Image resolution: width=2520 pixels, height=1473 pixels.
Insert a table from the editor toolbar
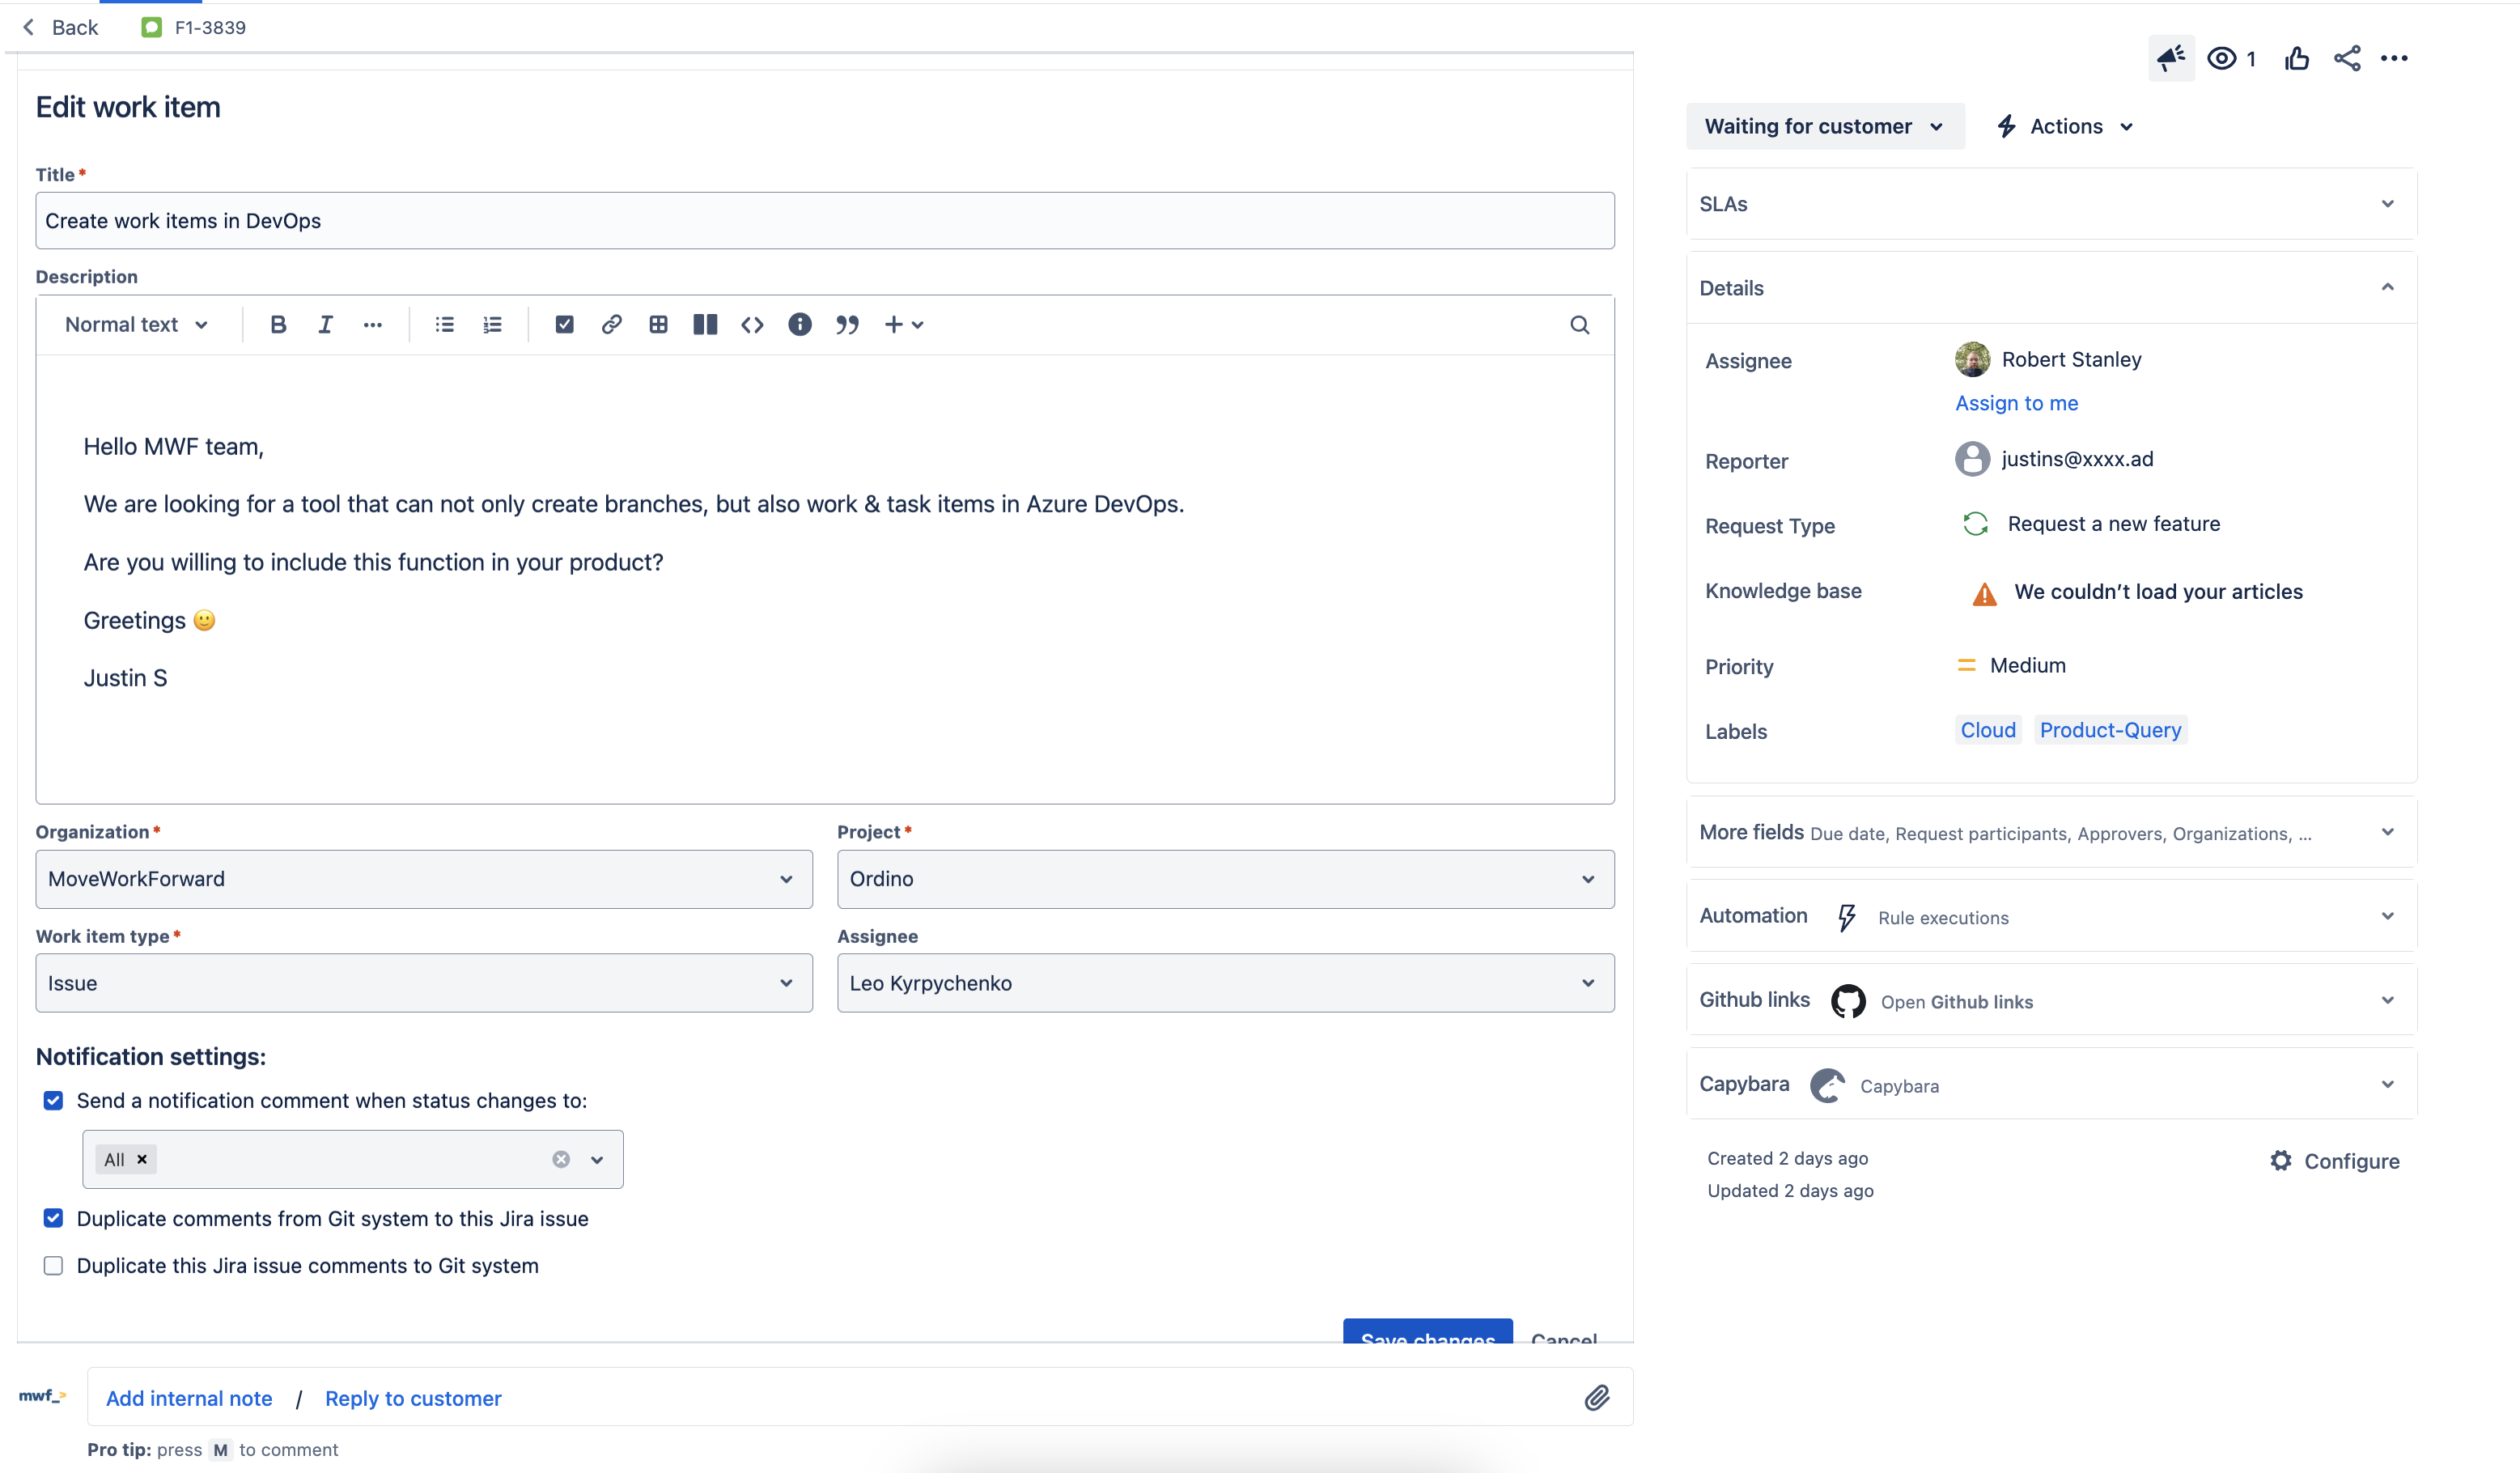[x=658, y=324]
